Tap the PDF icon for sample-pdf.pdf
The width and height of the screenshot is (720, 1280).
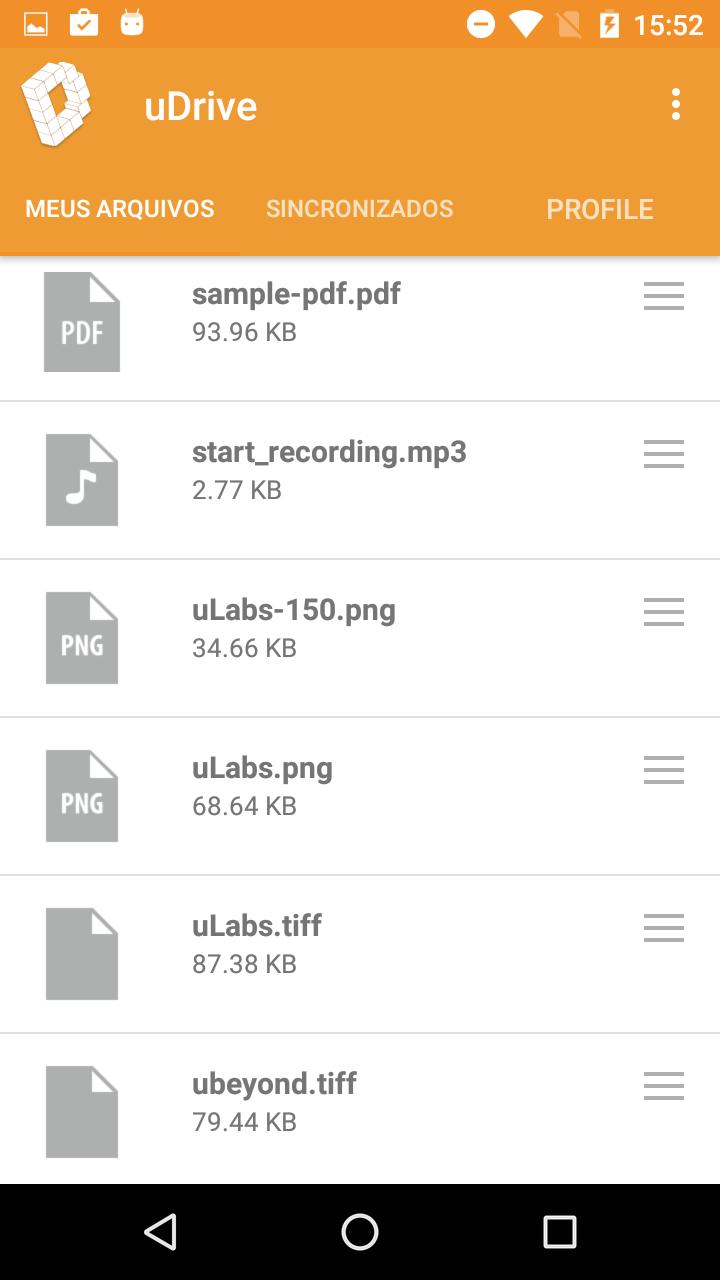coord(82,322)
